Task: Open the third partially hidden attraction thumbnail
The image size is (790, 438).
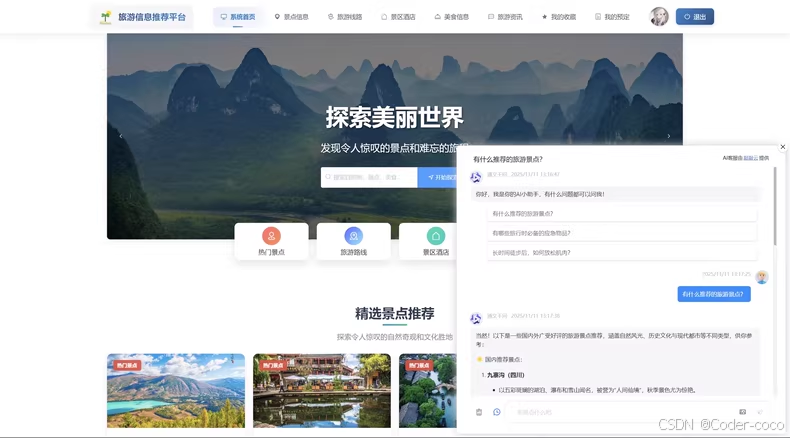Action: [x=428, y=391]
